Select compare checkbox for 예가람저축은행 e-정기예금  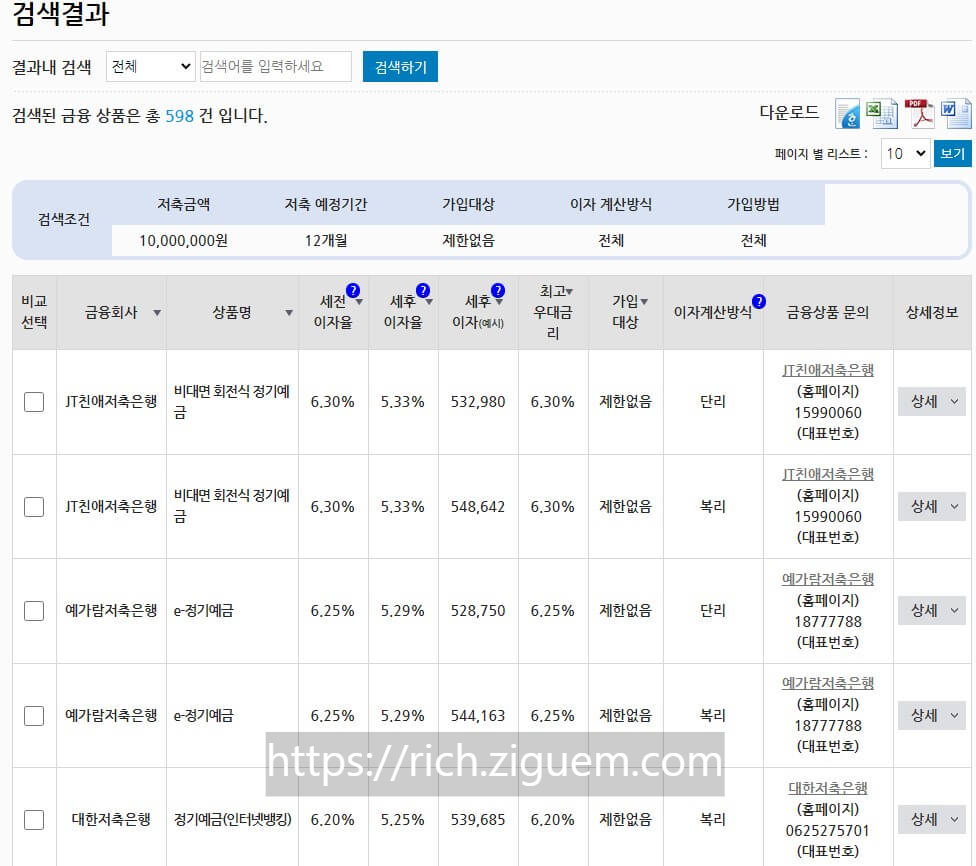pyautogui.click(x=34, y=610)
